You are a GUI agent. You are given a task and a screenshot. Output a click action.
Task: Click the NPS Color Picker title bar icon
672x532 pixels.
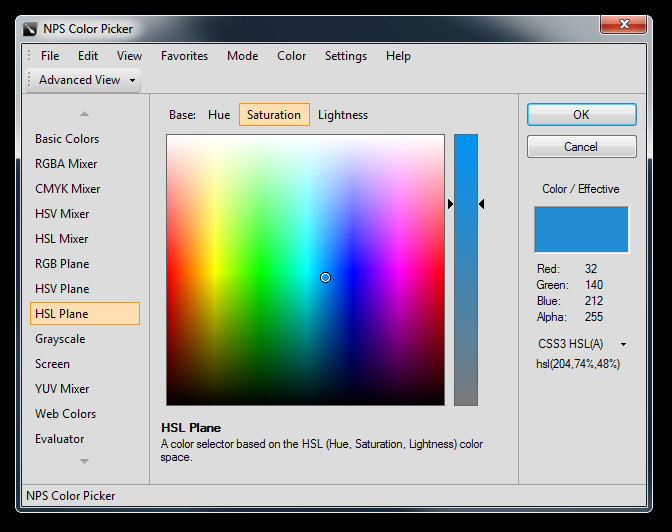tap(30, 29)
